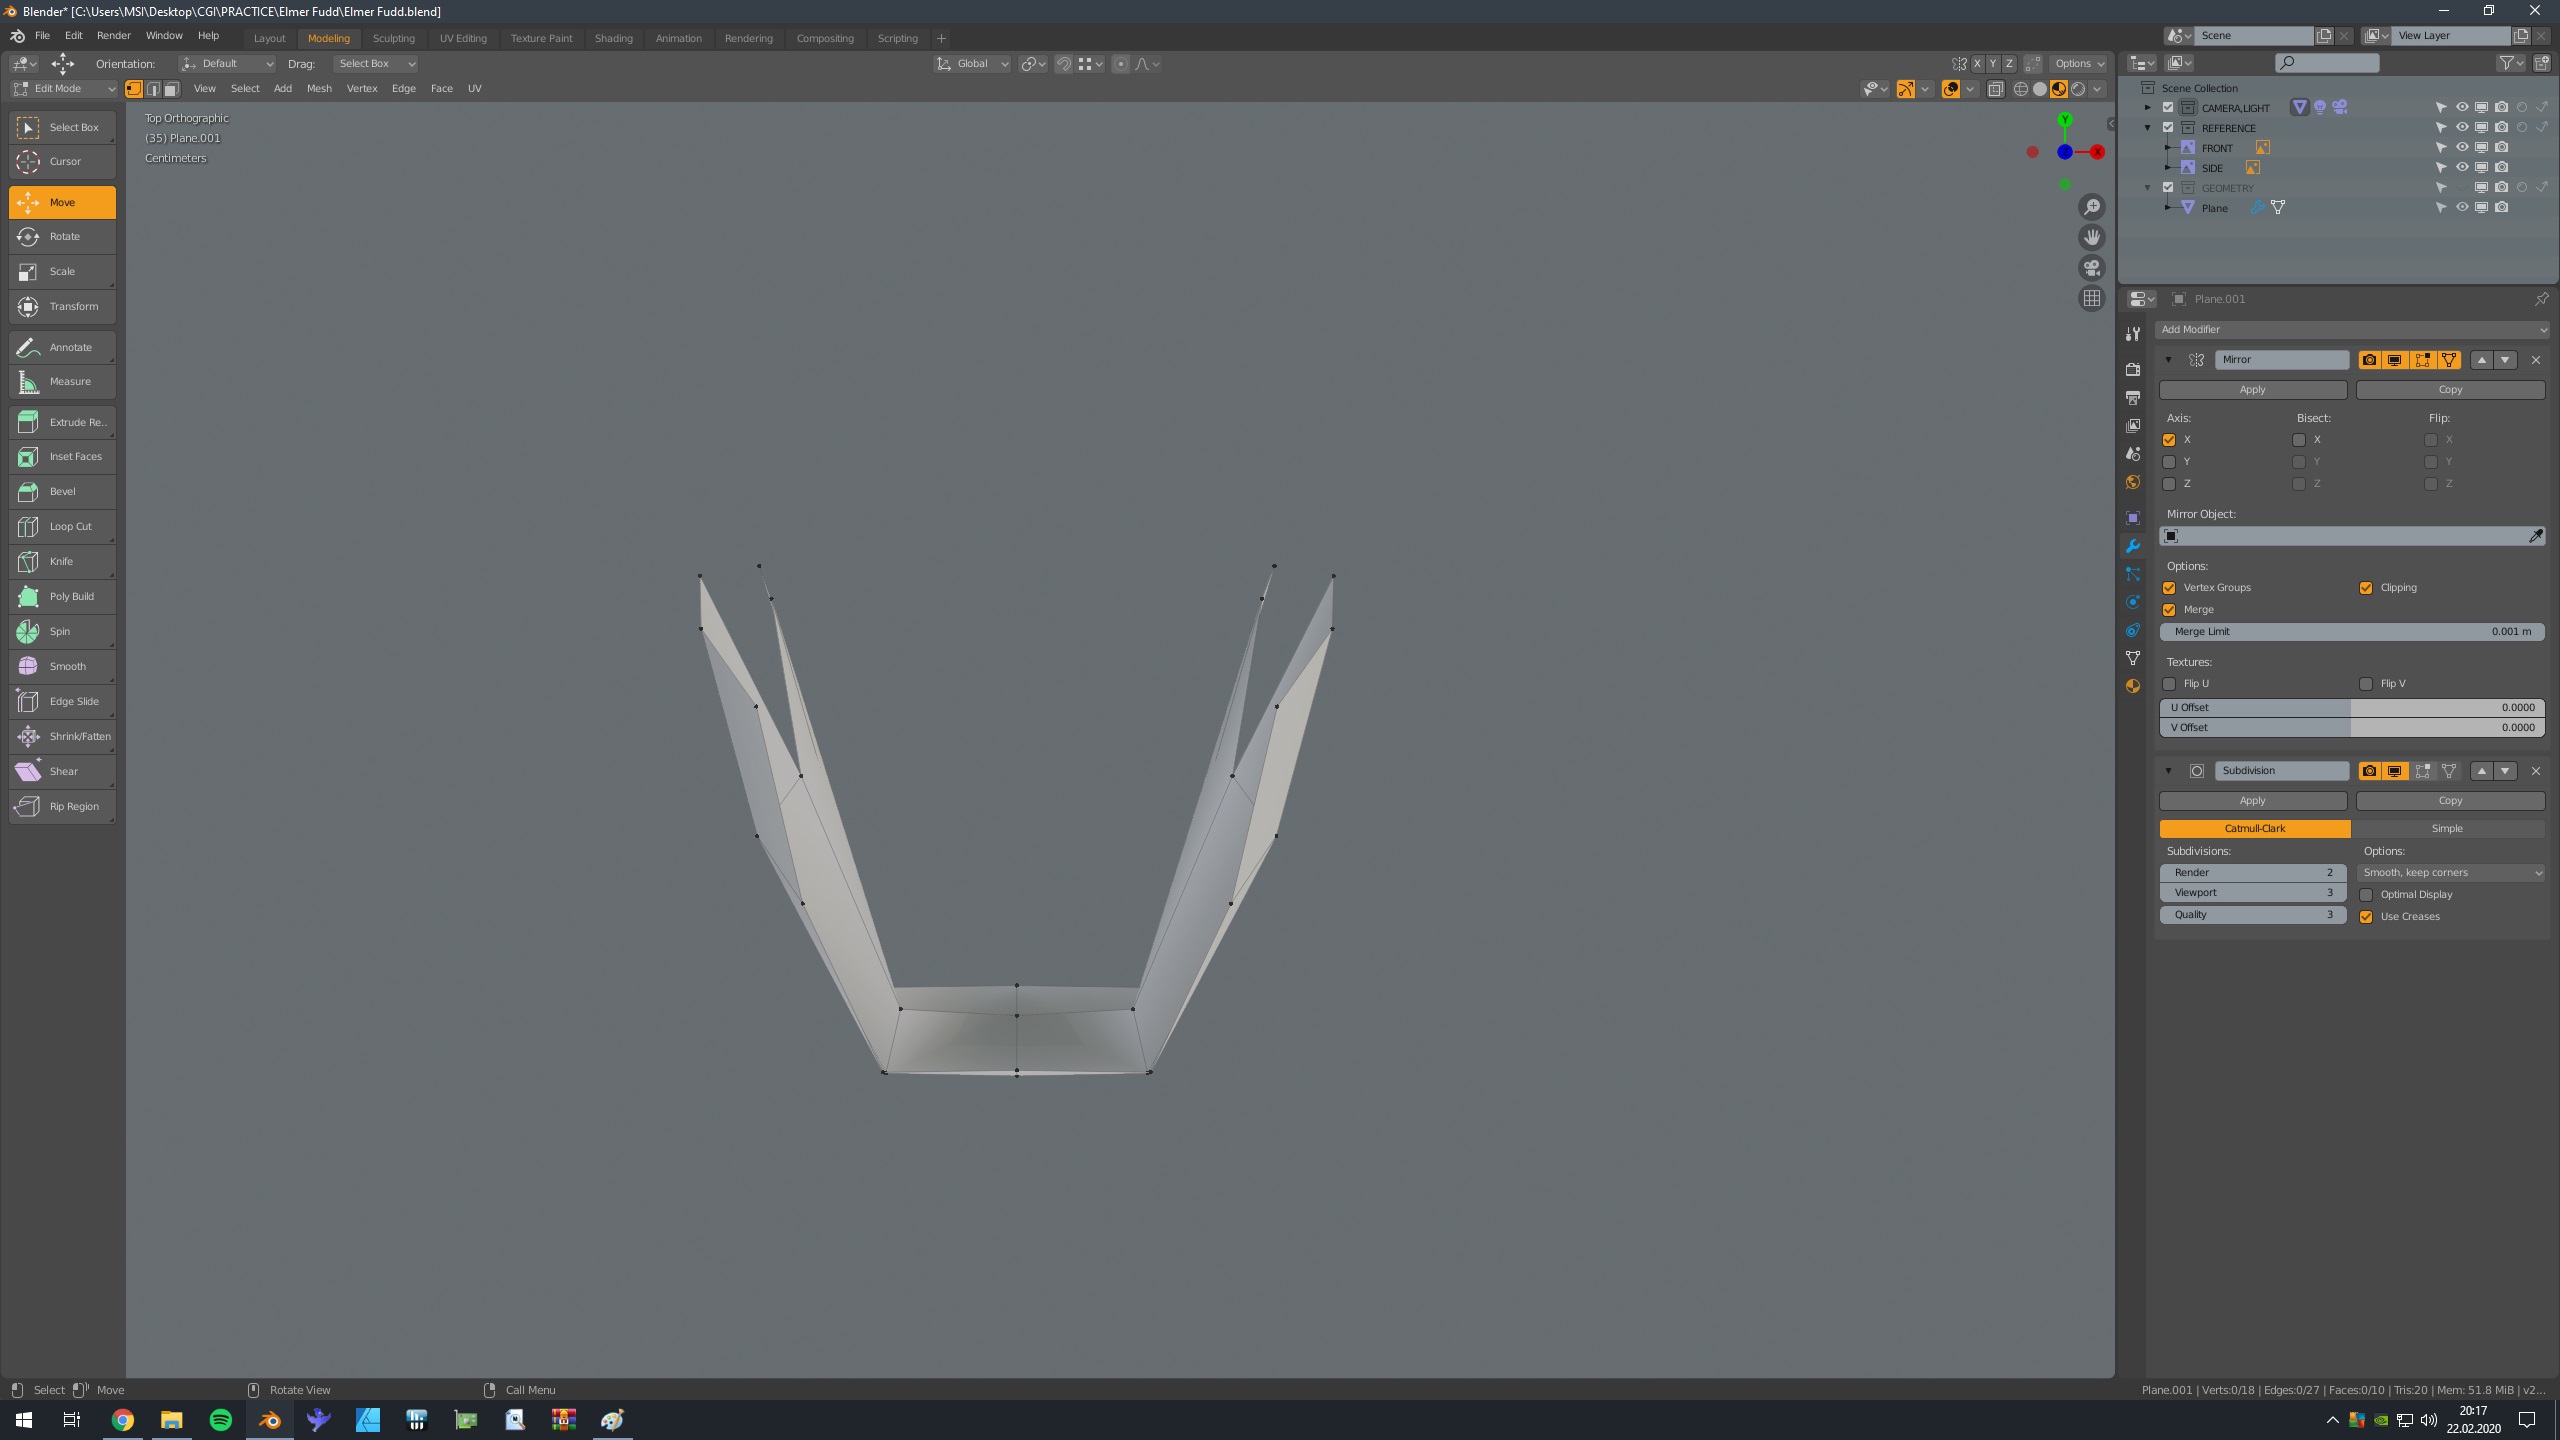This screenshot has height=1440, width=2560.
Task: Select the Measure tool
Action: click(62, 381)
